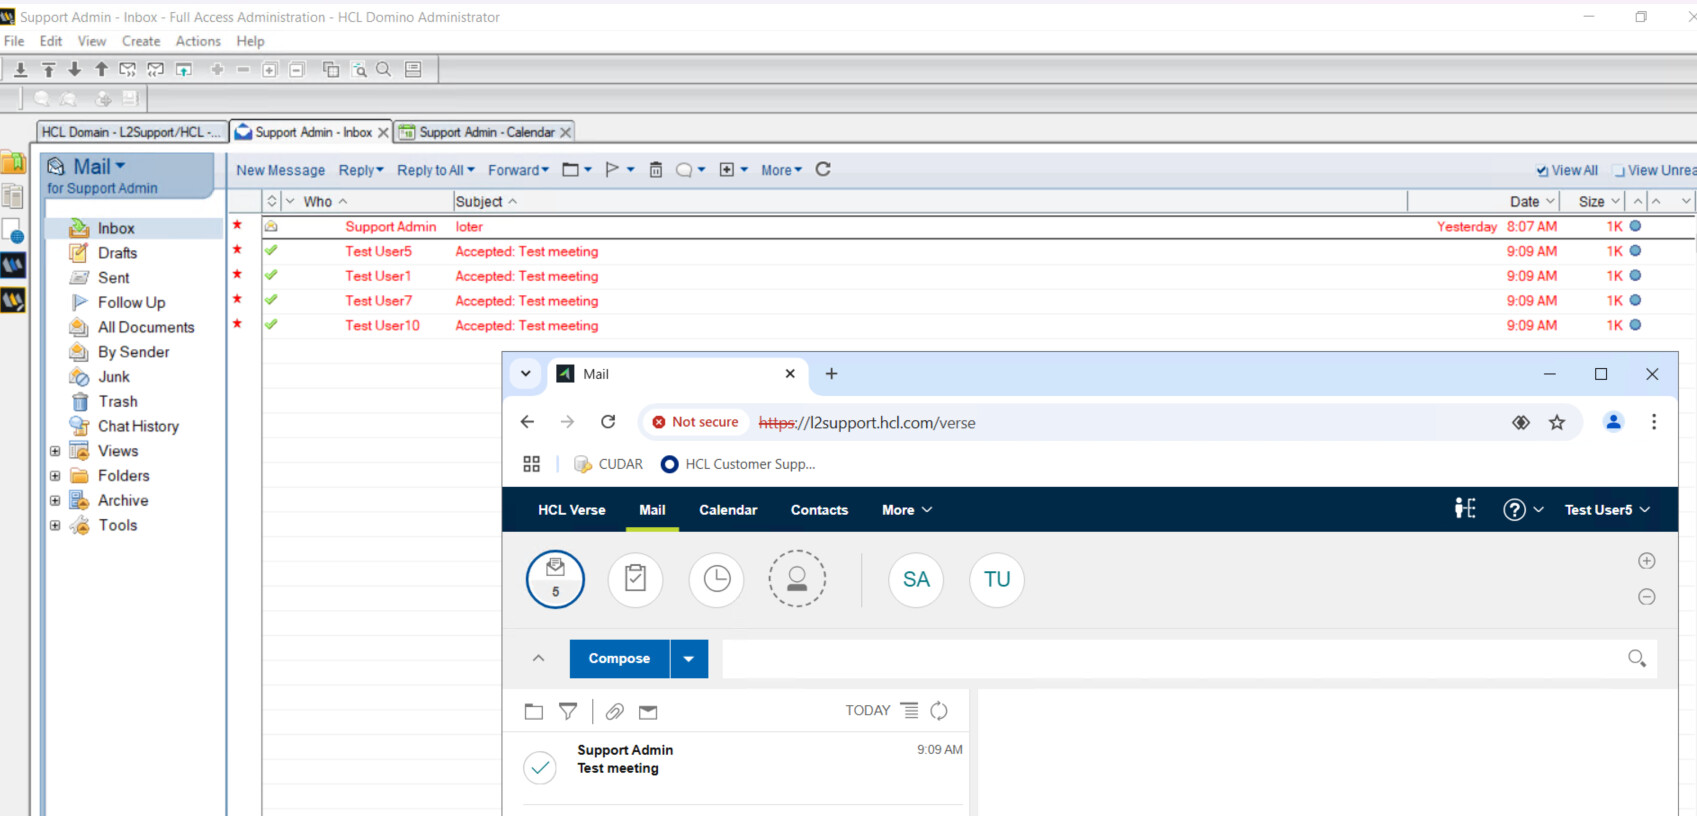This screenshot has height=816, width=1697.
Task: Open the Reply to All dropdown
Action: [x=436, y=170]
